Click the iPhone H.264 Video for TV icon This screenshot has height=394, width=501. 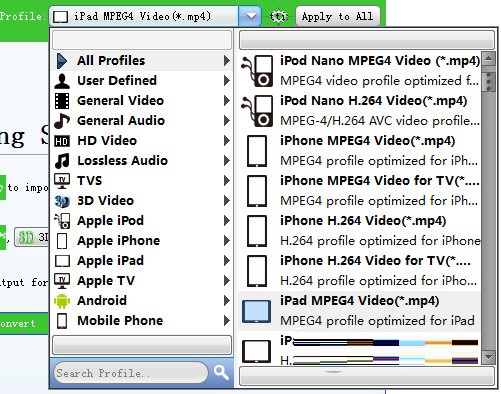tap(257, 271)
